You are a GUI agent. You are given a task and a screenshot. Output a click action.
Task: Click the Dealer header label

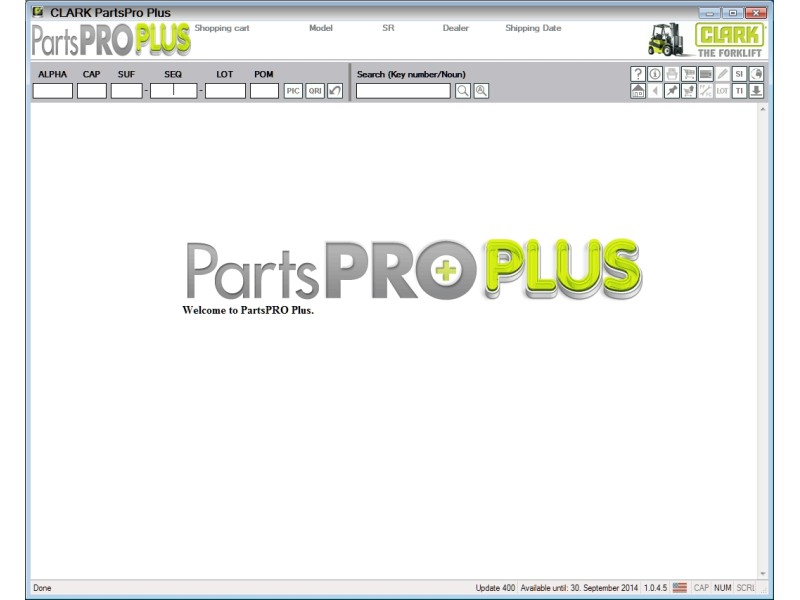(x=456, y=28)
